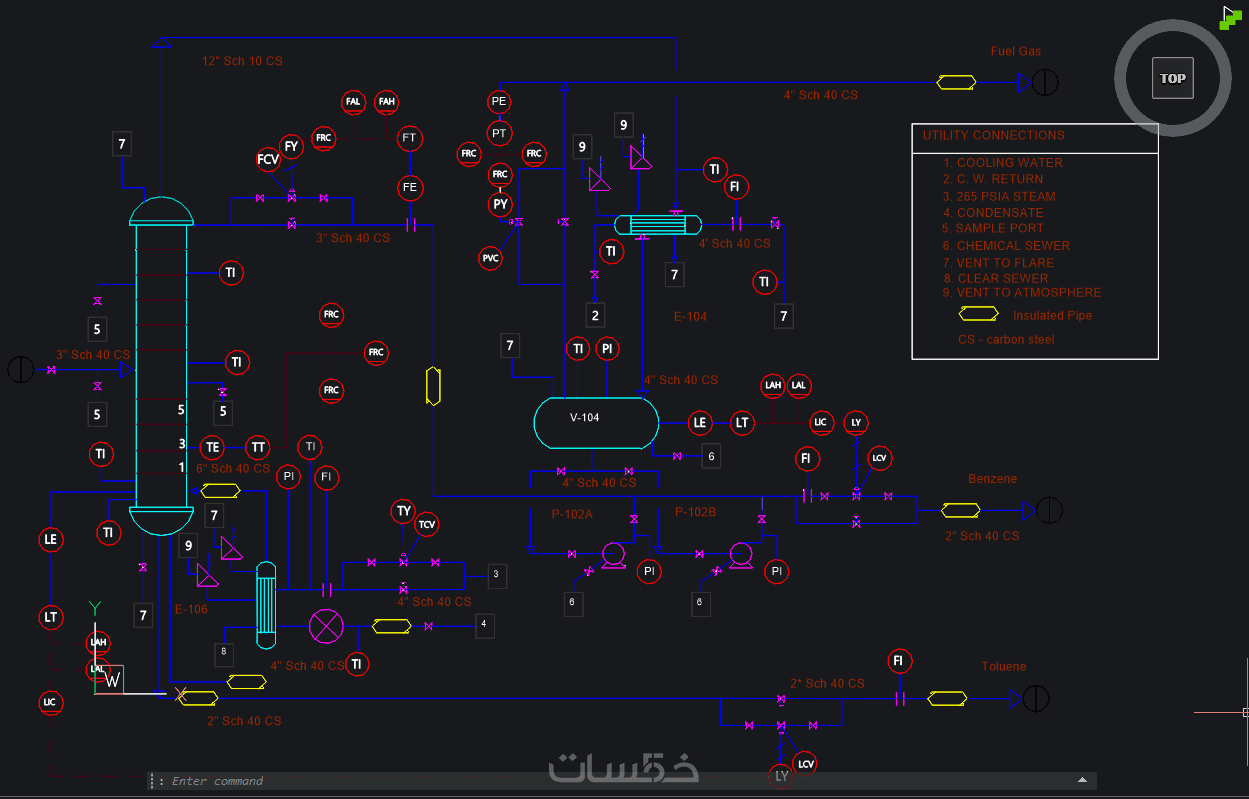Select legend entry '6. CHEMICAL SEWER'
The height and width of the screenshot is (799, 1249).
[1006, 245]
